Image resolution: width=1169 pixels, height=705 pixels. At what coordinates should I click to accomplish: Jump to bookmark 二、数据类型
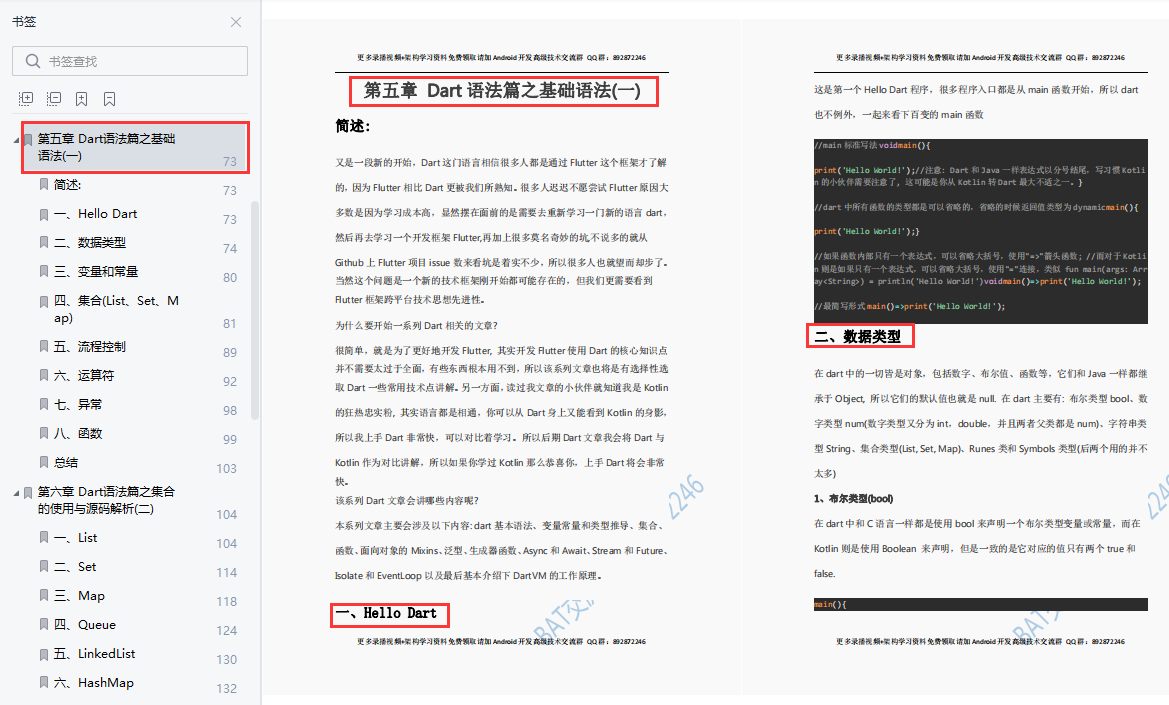(x=89, y=243)
